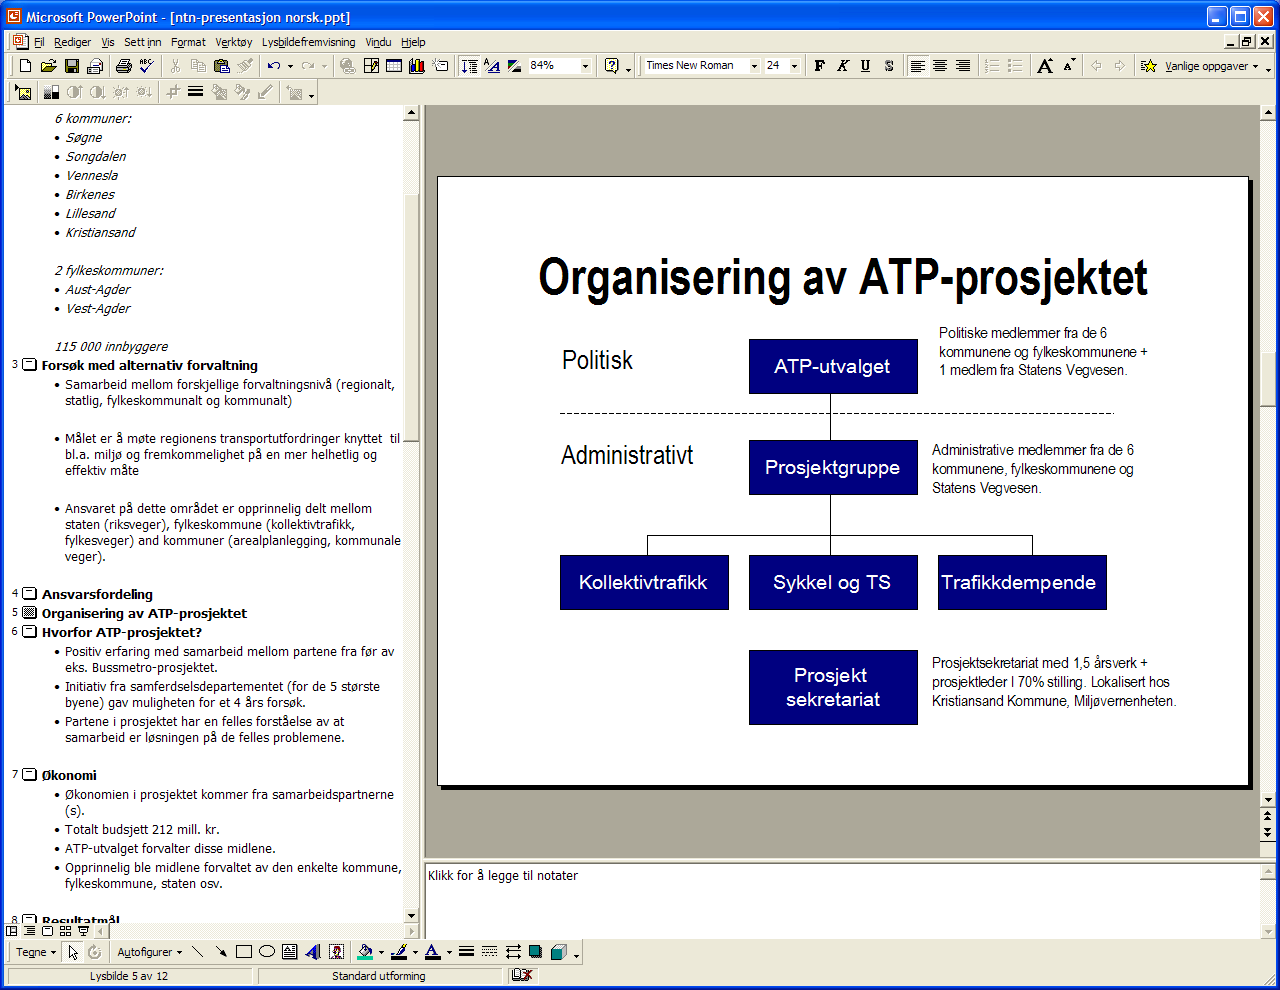Select outline slide 6 Hvorfor ATP-prosjektet?
Image resolution: width=1280 pixels, height=990 pixels.
(x=121, y=632)
